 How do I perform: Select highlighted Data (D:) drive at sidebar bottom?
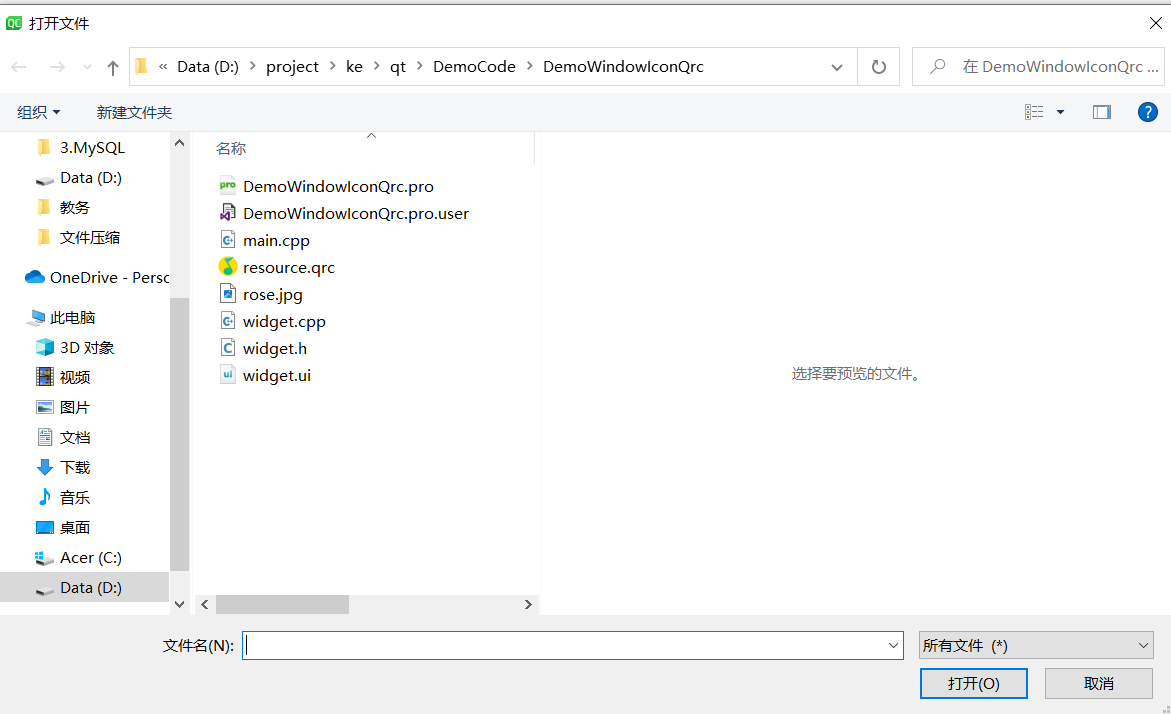coord(84,588)
